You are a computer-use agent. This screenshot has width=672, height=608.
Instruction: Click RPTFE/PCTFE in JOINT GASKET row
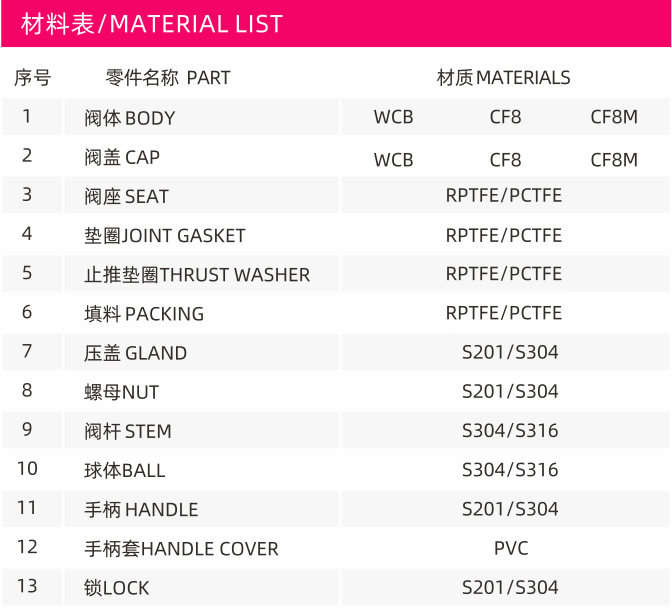click(504, 235)
